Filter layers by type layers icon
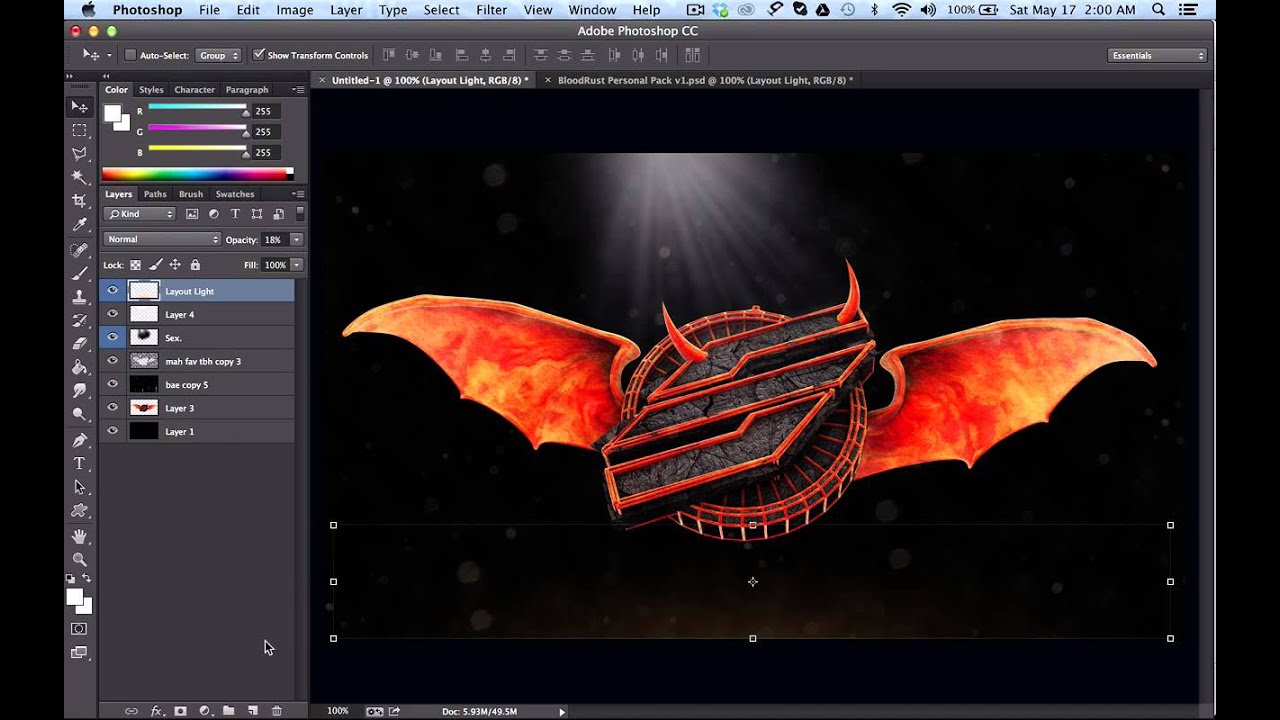 [x=235, y=214]
